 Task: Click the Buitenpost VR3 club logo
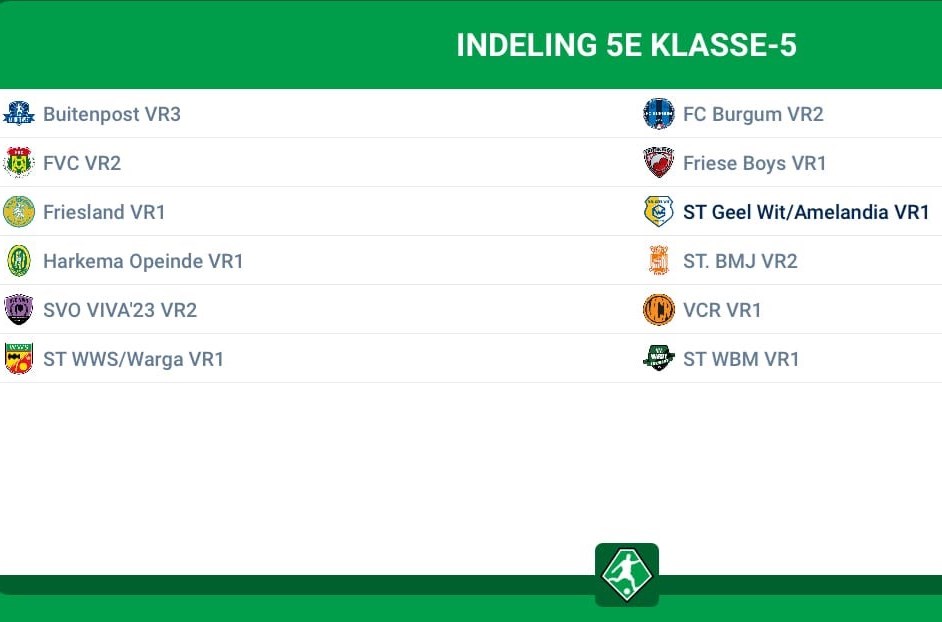pyautogui.click(x=19, y=114)
